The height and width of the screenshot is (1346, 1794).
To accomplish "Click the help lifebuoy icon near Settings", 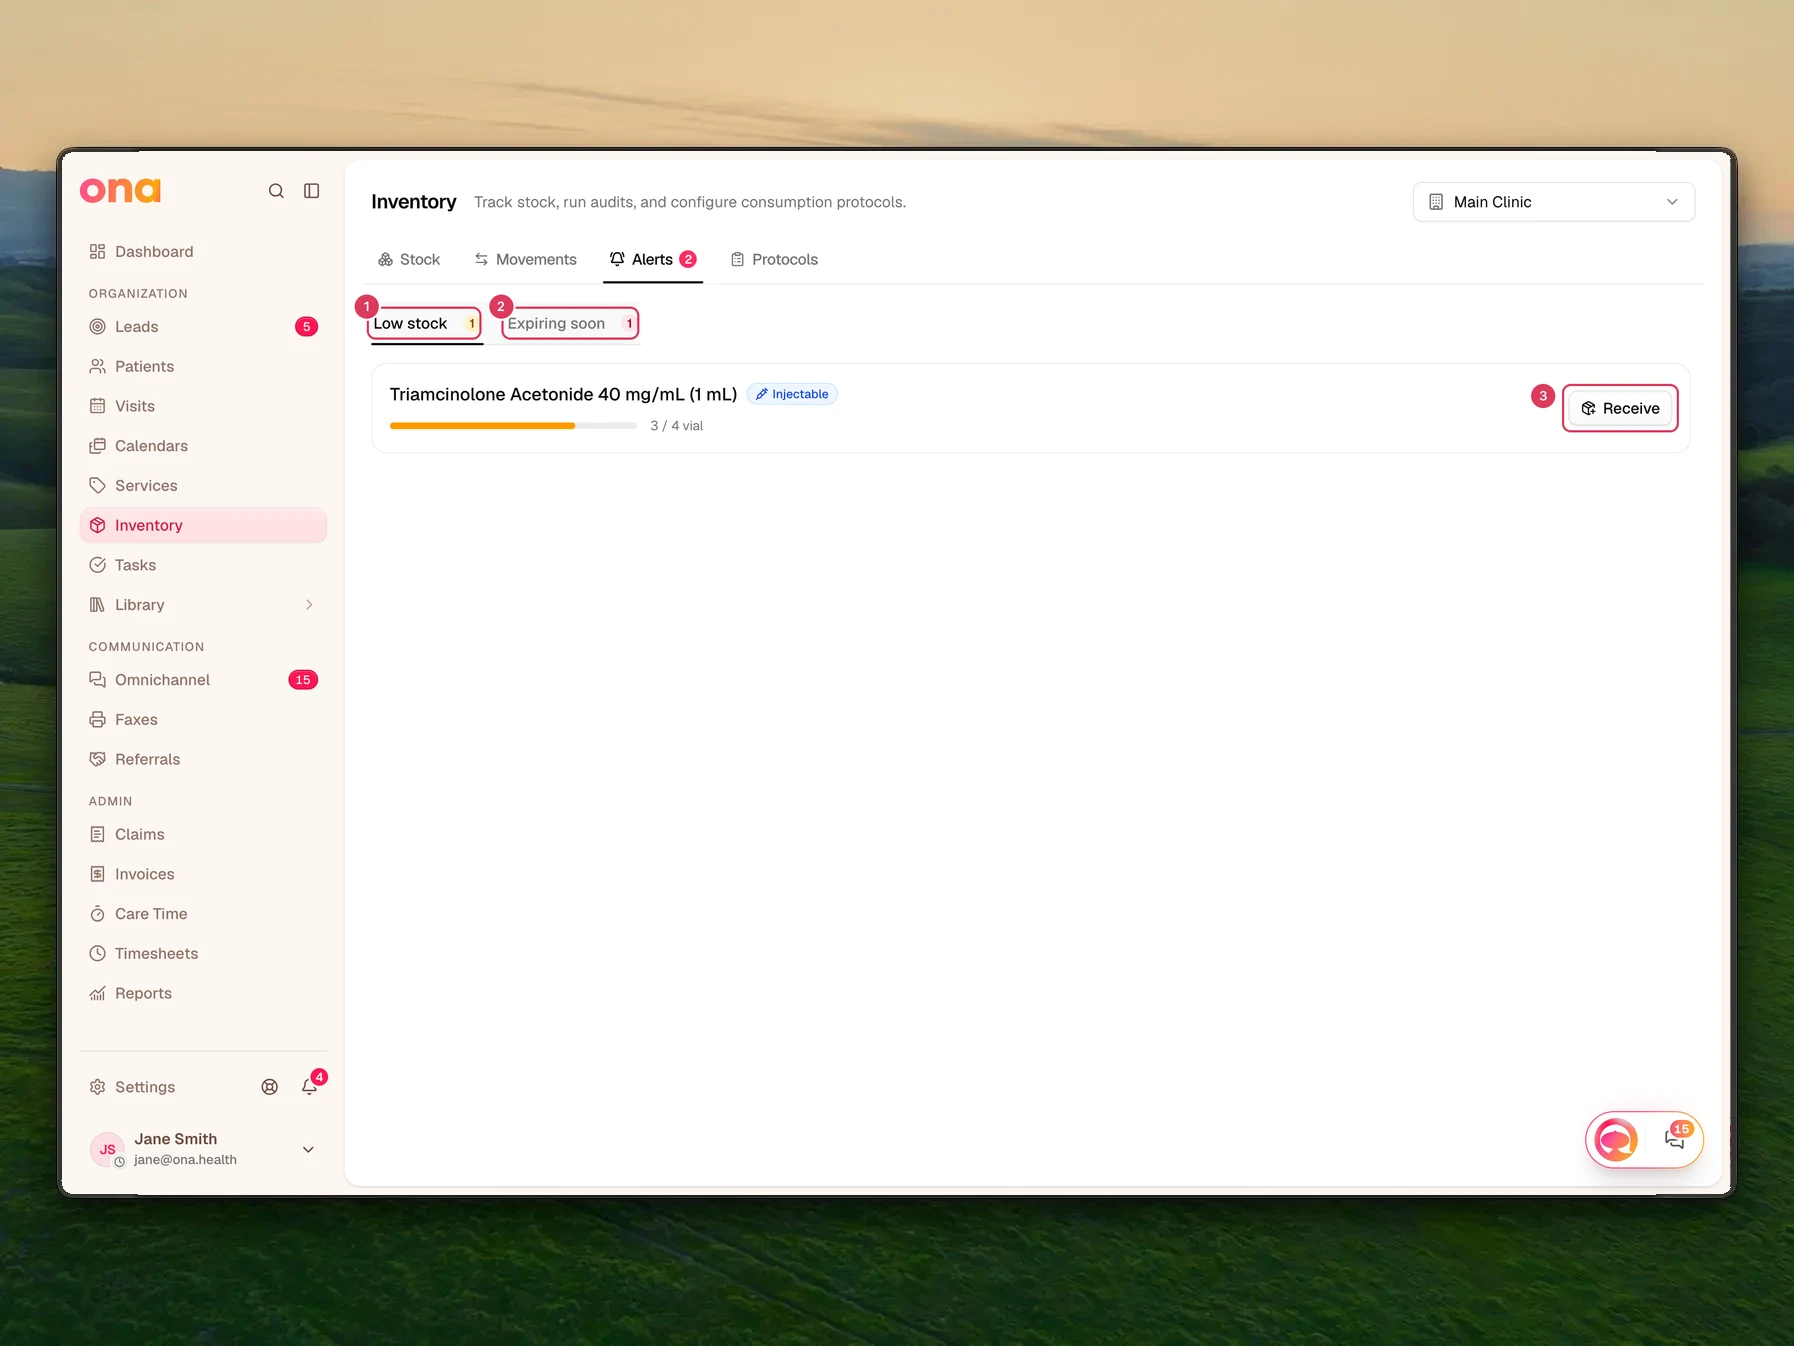I will 270,1087.
